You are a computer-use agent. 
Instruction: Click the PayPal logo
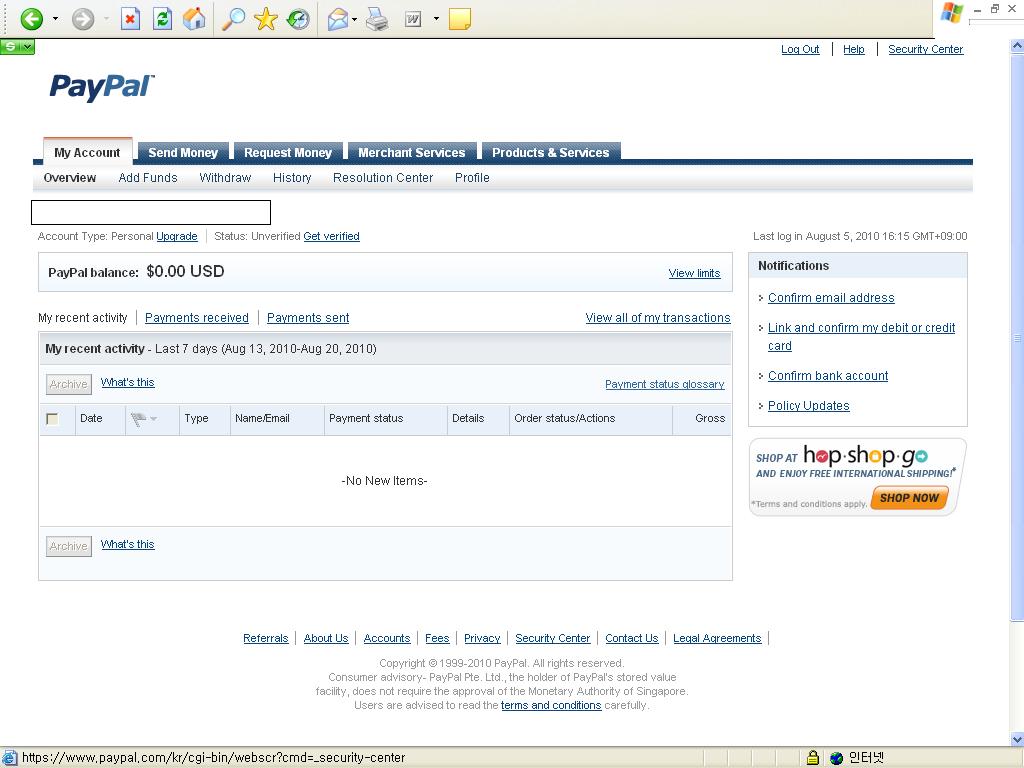(x=102, y=88)
